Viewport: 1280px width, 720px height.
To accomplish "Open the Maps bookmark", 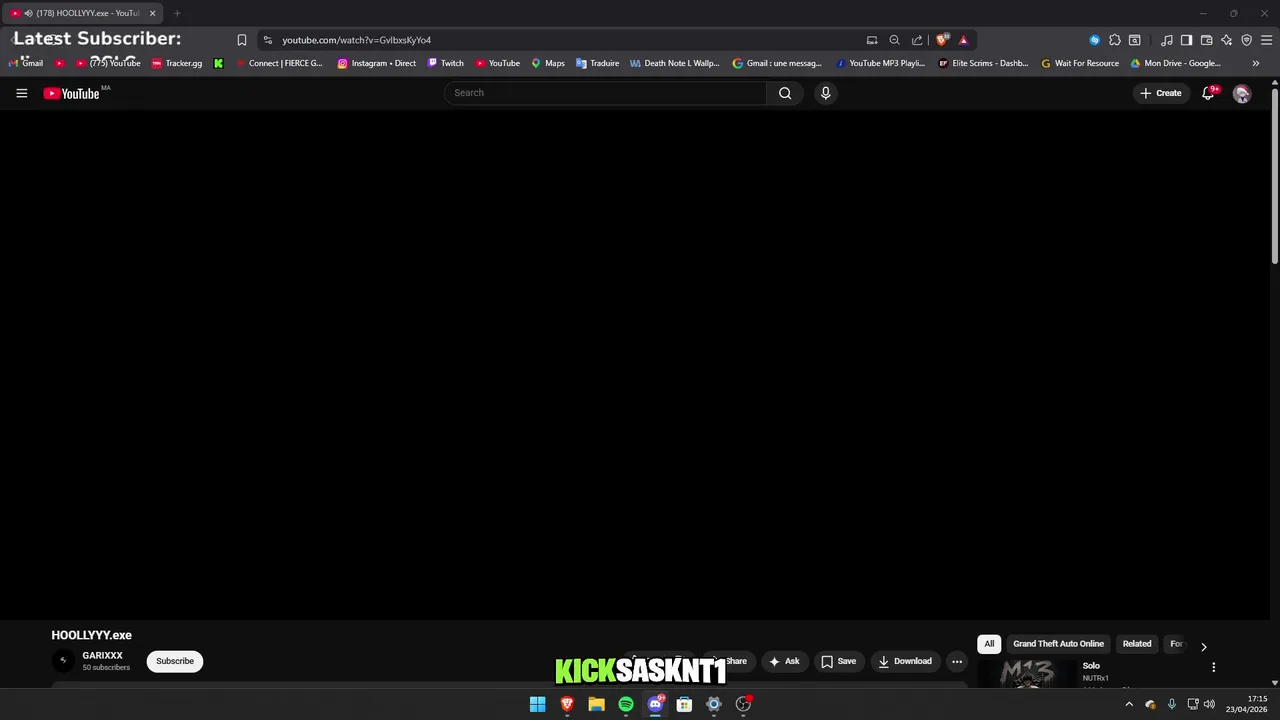I will tap(548, 63).
